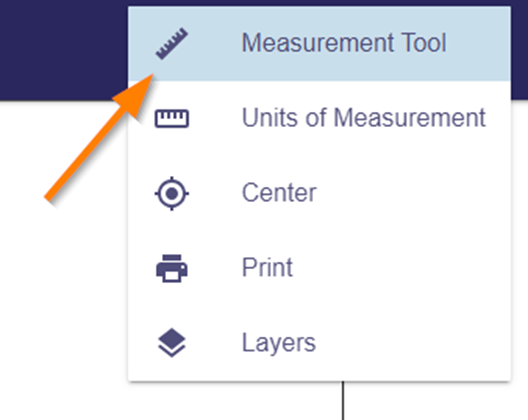This screenshot has height=420, width=528.
Task: Select the Measurement Tool menu entry
Action: click(319, 43)
